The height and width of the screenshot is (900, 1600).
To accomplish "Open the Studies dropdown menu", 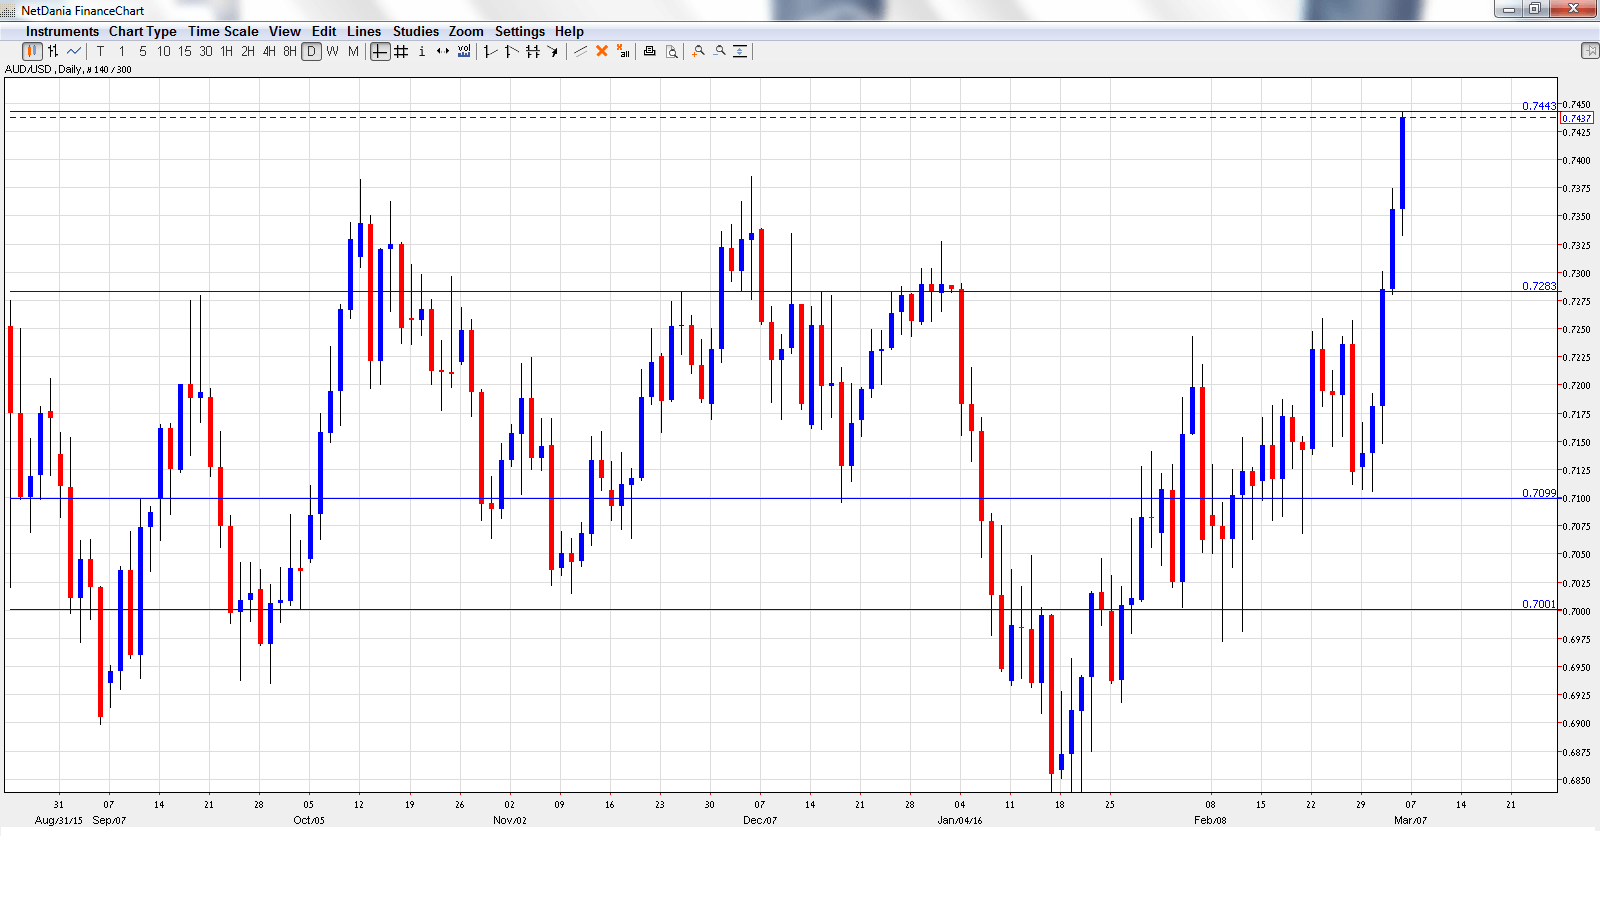I will click(x=415, y=31).
